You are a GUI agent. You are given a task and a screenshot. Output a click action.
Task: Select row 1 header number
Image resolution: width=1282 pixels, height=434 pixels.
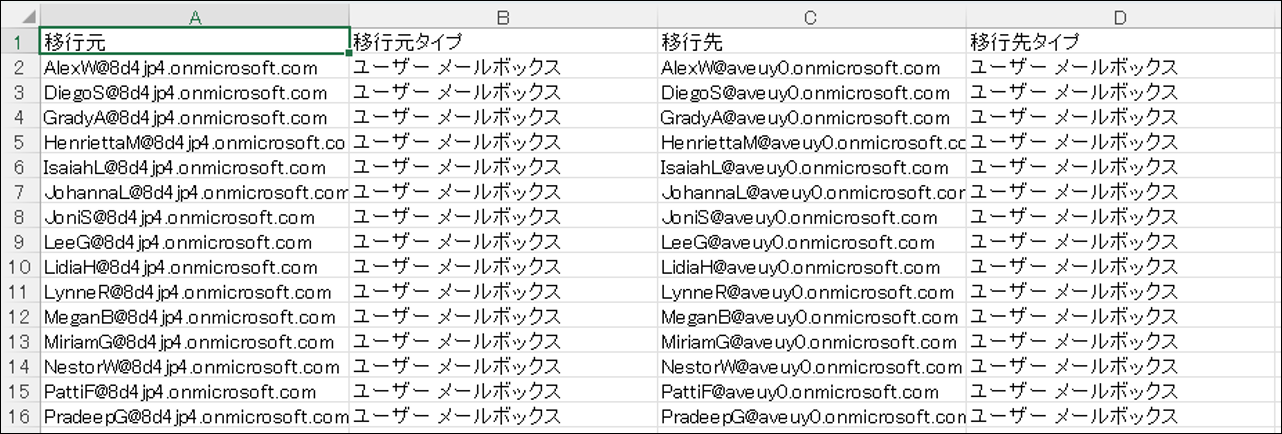(20, 43)
